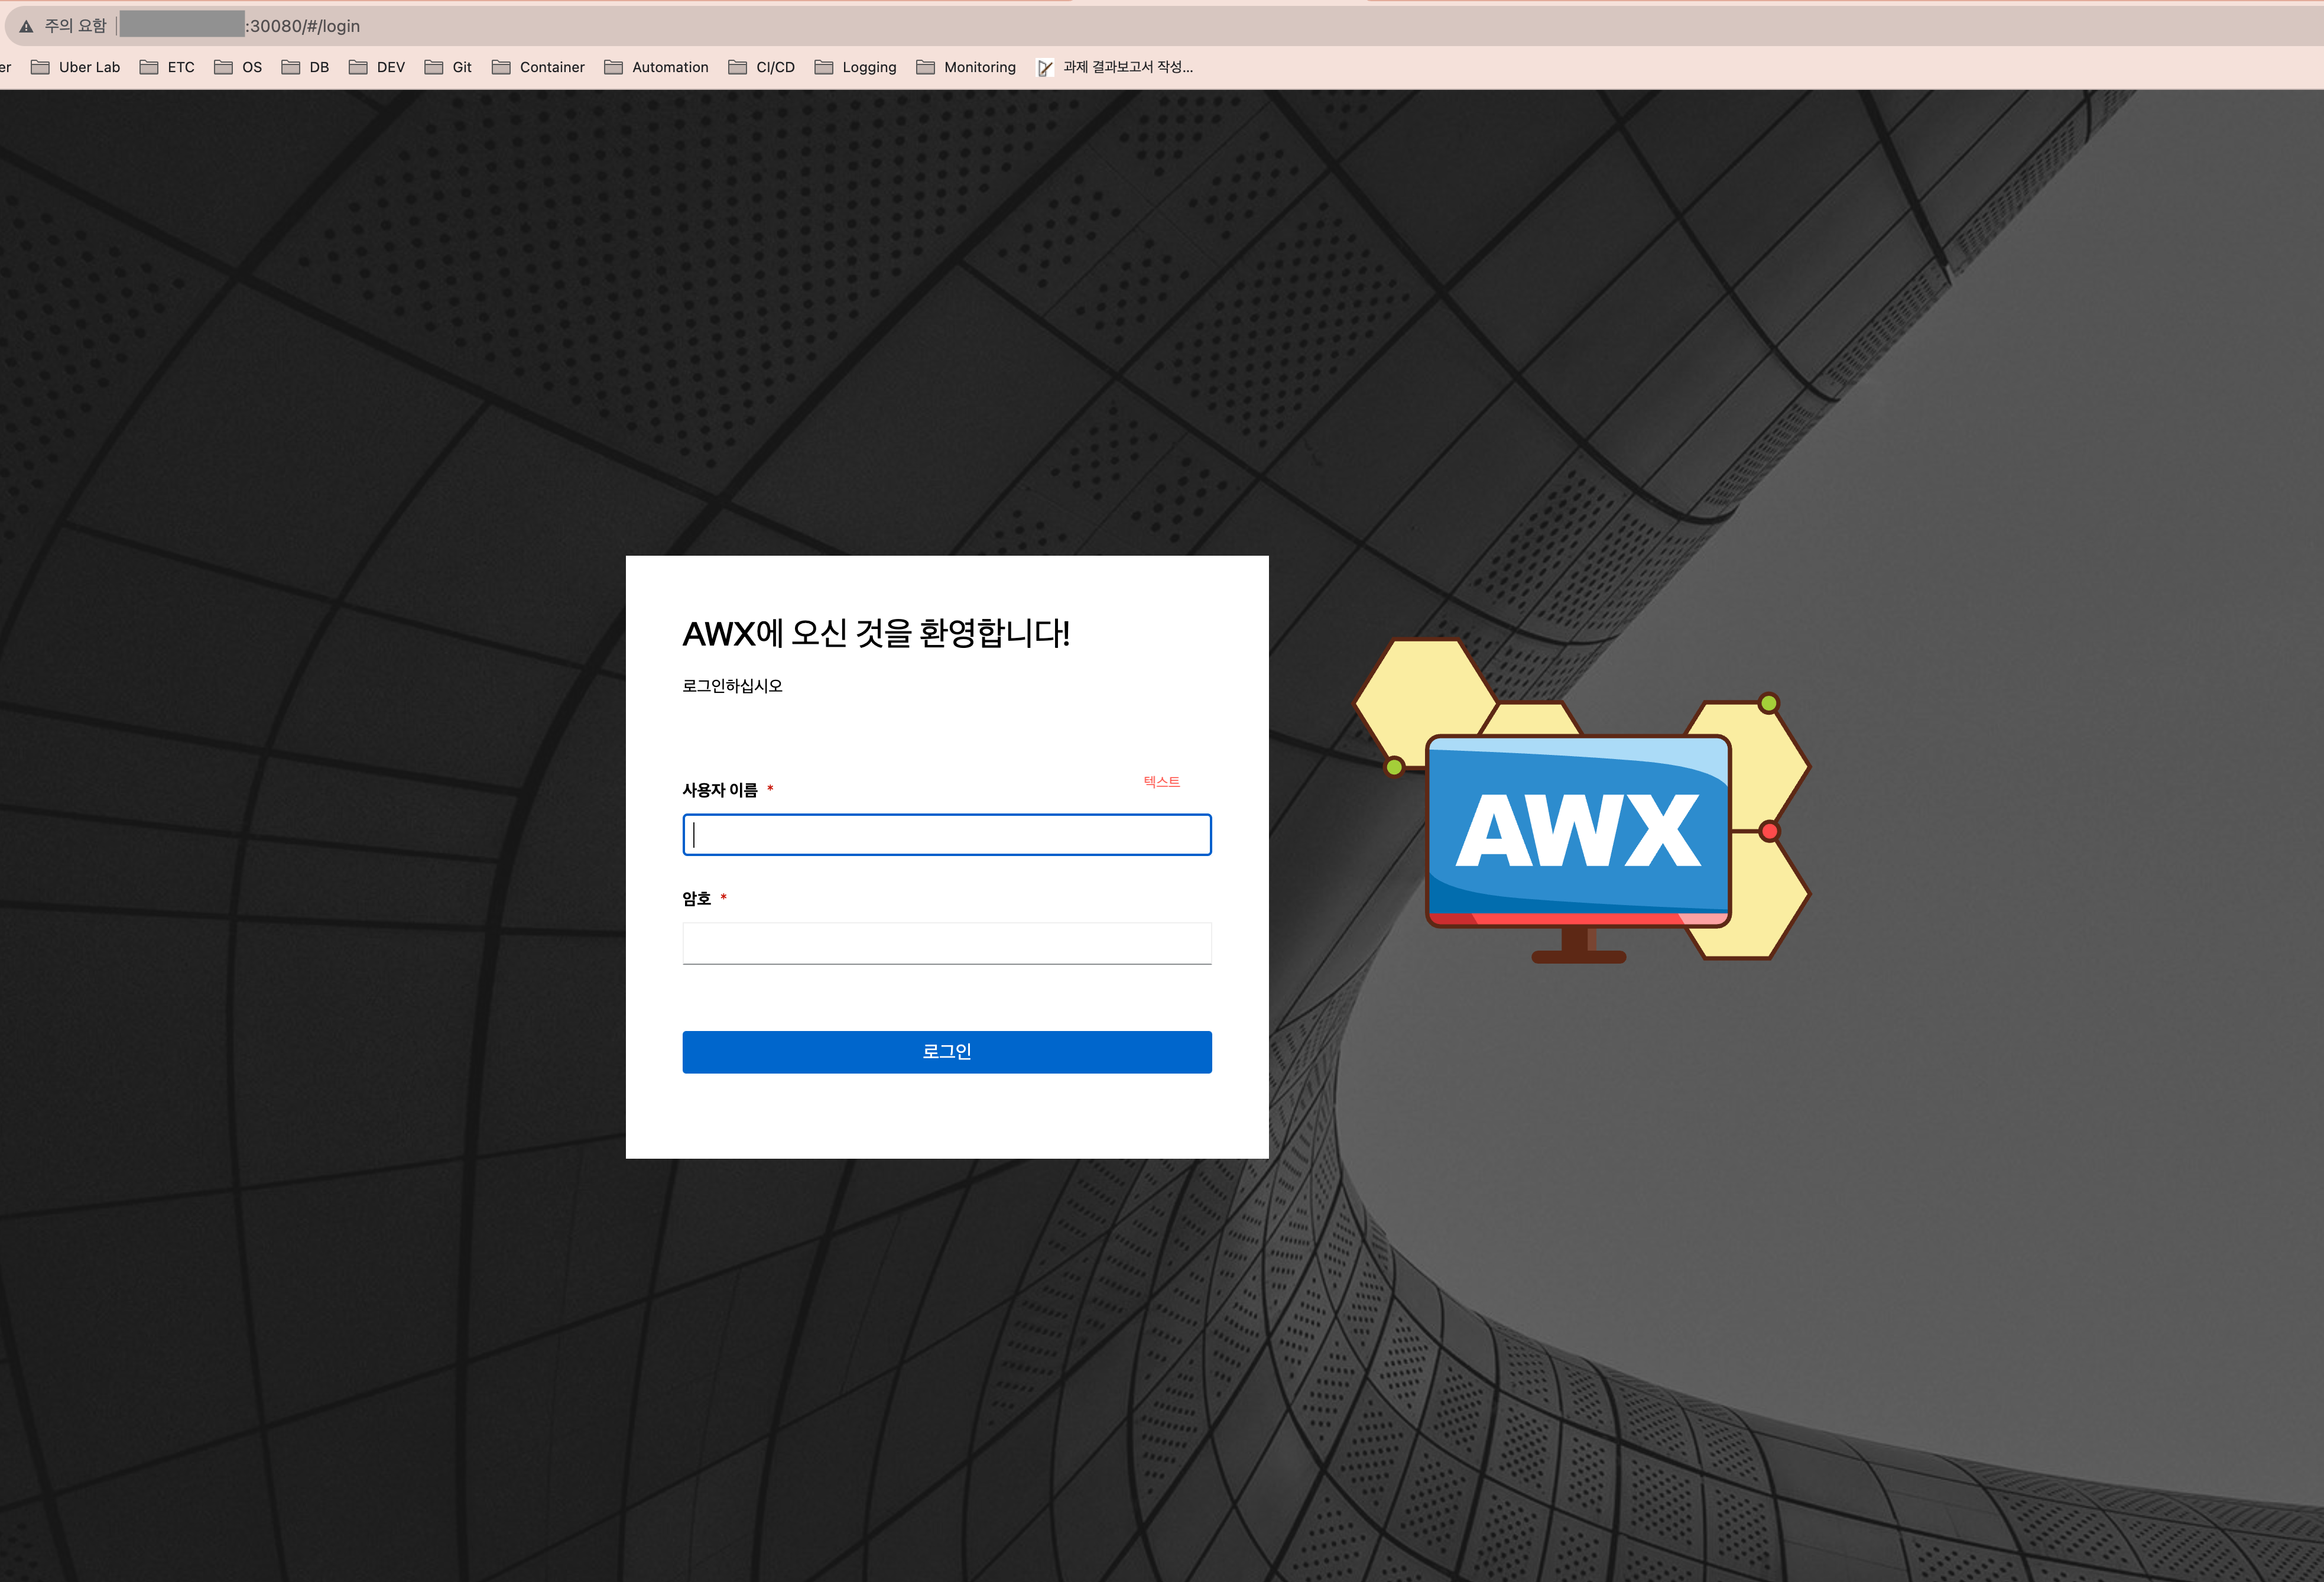
Task: Open the DB bookmark folder
Action: pyautogui.click(x=305, y=67)
